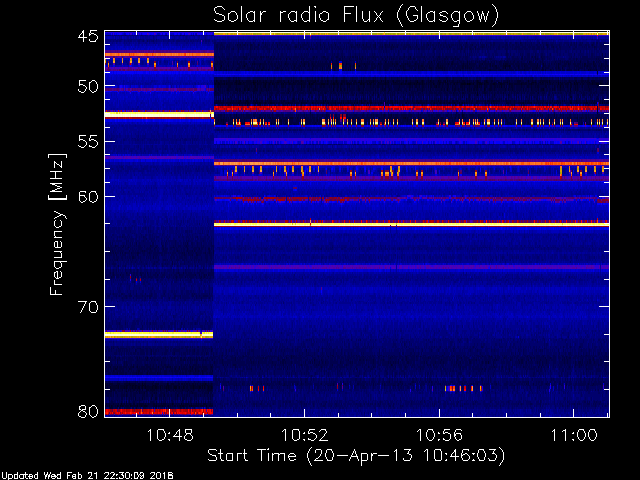The image size is (640, 480).
Task: Click the 10:56 time tick label
Action: point(439,435)
